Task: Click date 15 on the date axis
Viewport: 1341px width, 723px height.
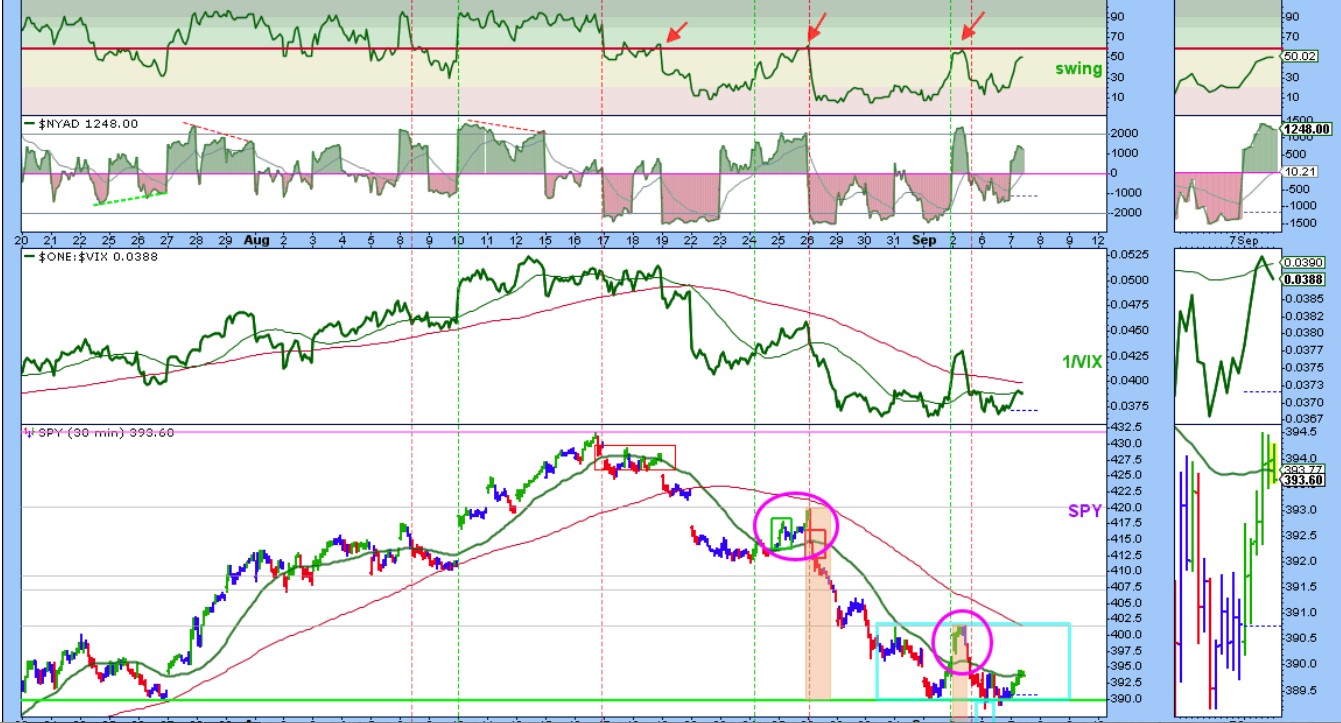Action: (x=546, y=241)
